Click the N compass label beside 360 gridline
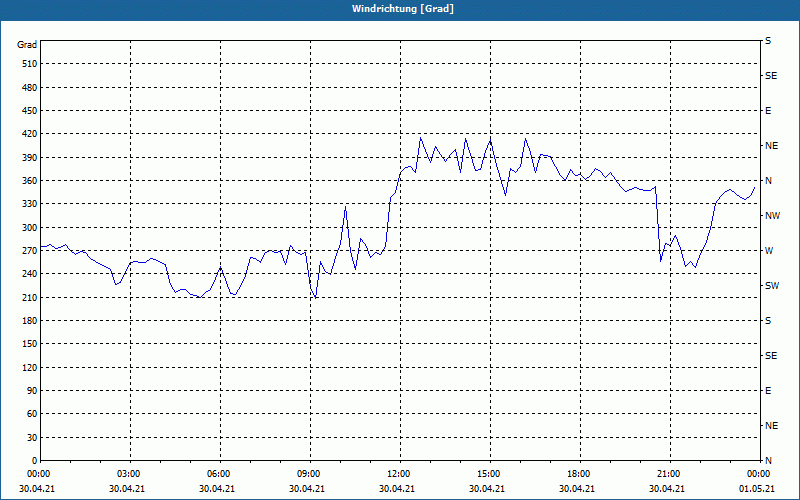This screenshot has width=800, height=500. [x=768, y=181]
